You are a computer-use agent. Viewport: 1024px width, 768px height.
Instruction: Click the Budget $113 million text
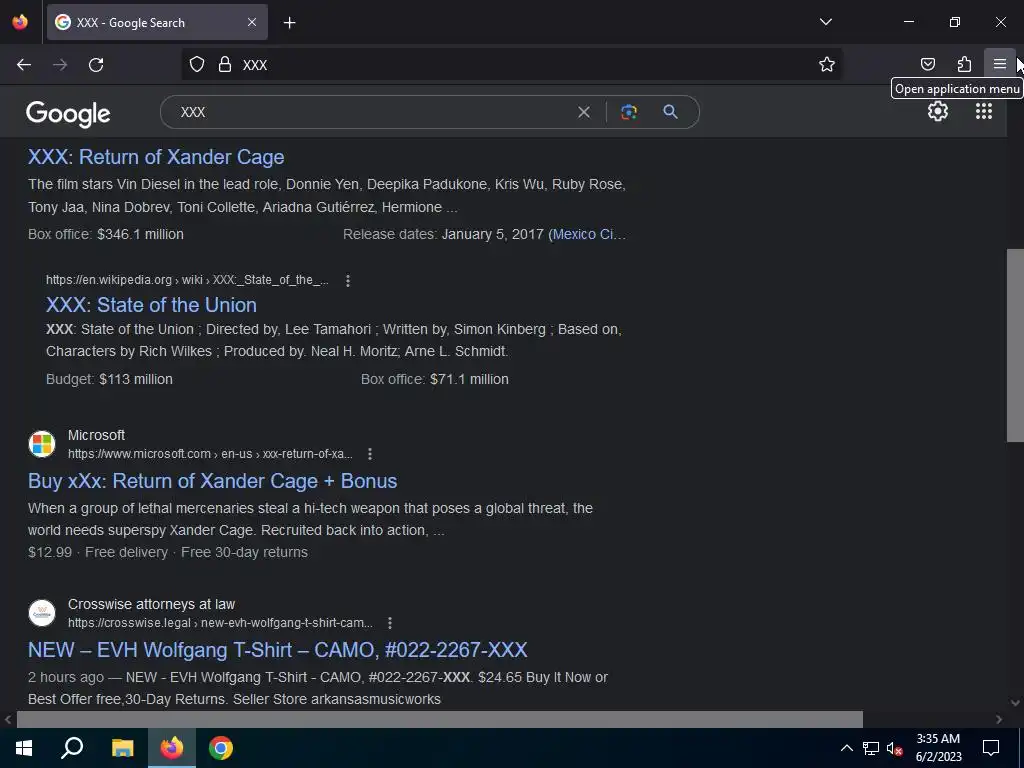[x=109, y=379]
